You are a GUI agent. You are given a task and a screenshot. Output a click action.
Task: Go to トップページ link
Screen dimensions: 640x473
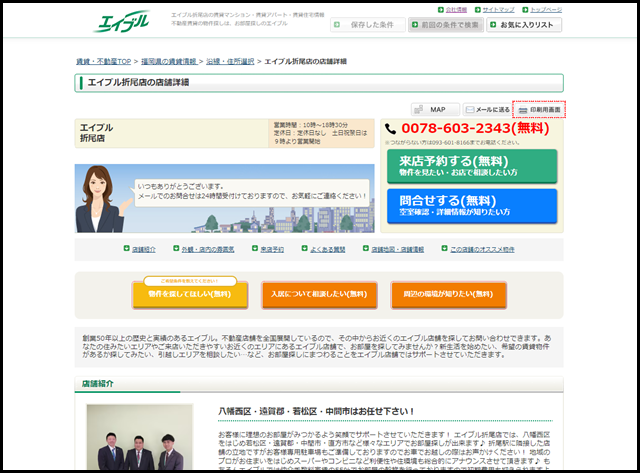click(545, 9)
